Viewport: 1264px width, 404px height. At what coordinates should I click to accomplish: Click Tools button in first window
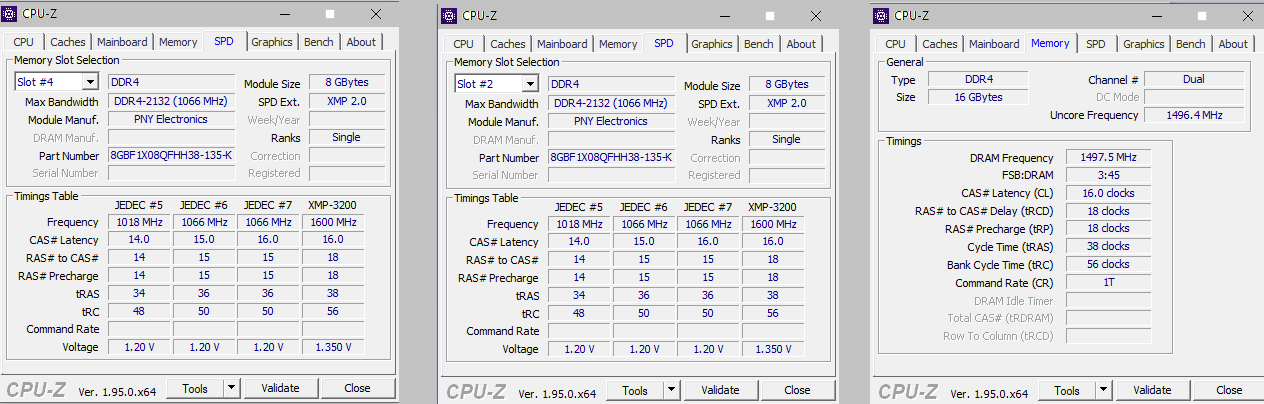pos(195,388)
